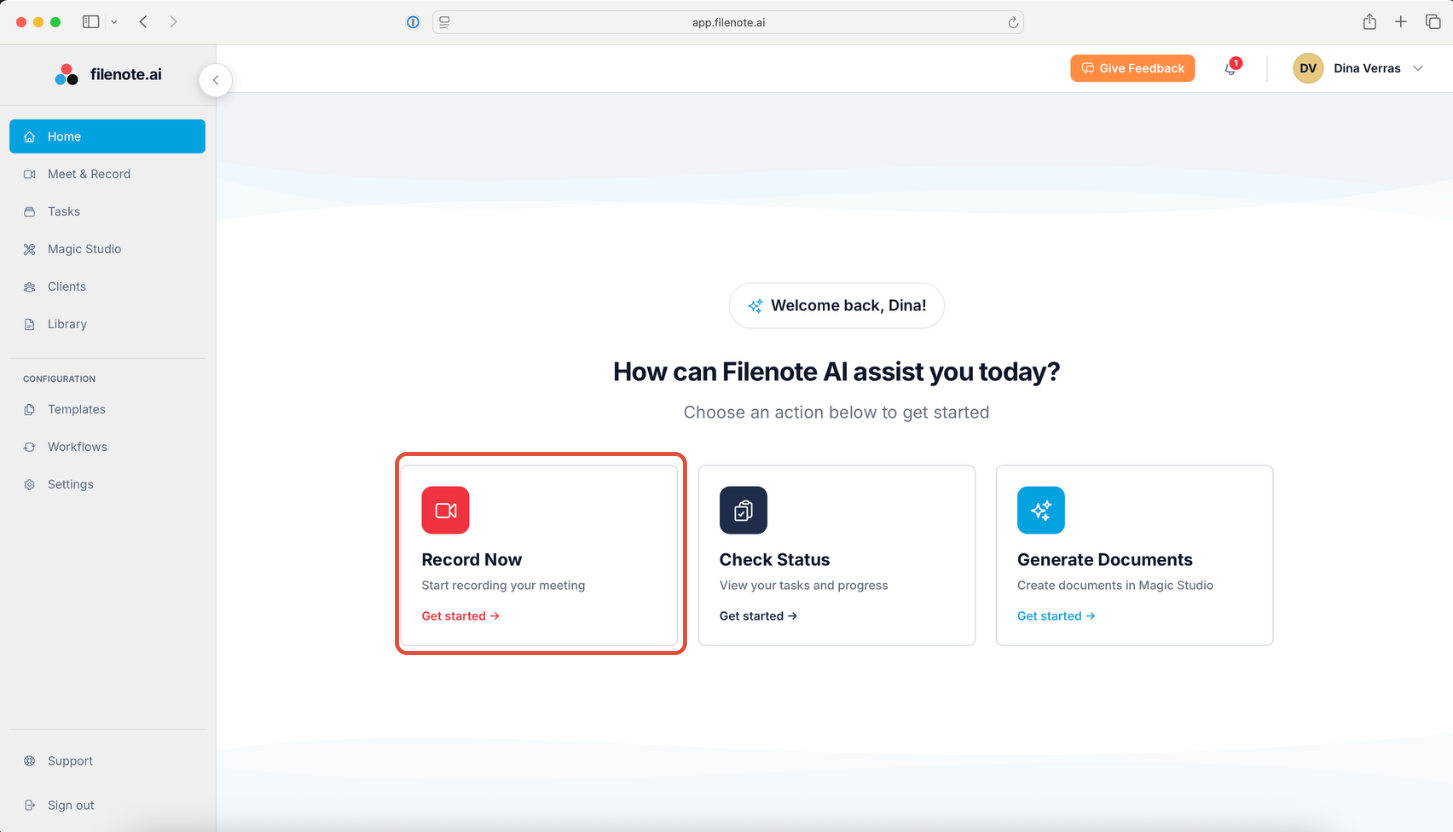The image size is (1453, 832).
Task: Click the Generate Documents card title
Action: pyautogui.click(x=1105, y=559)
